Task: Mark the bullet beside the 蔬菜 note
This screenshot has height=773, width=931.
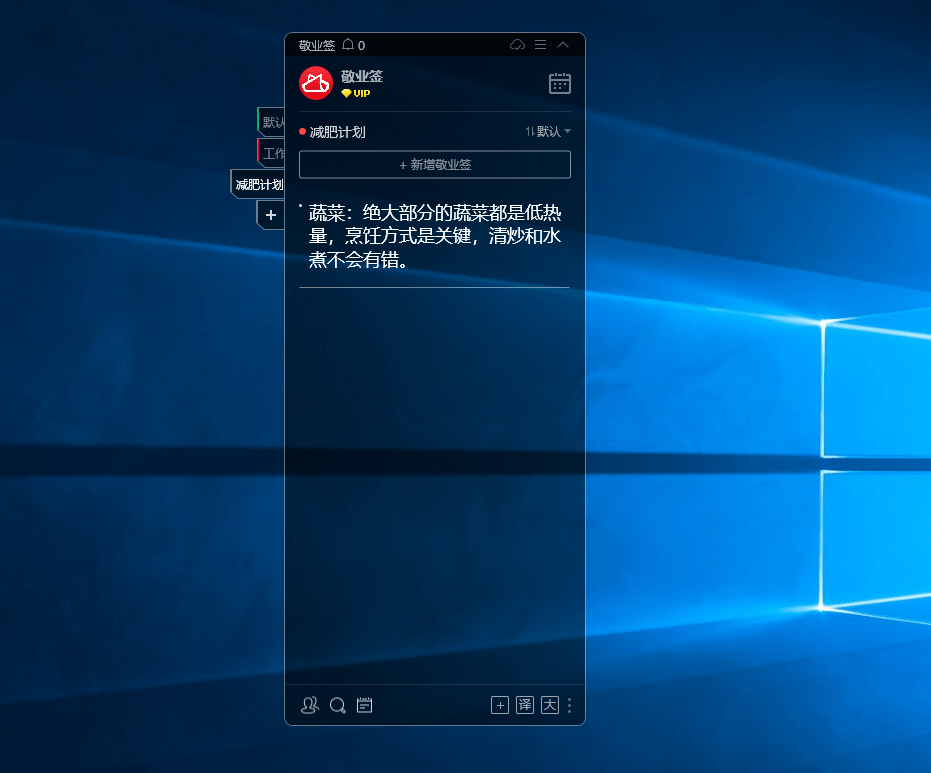Action: [299, 204]
